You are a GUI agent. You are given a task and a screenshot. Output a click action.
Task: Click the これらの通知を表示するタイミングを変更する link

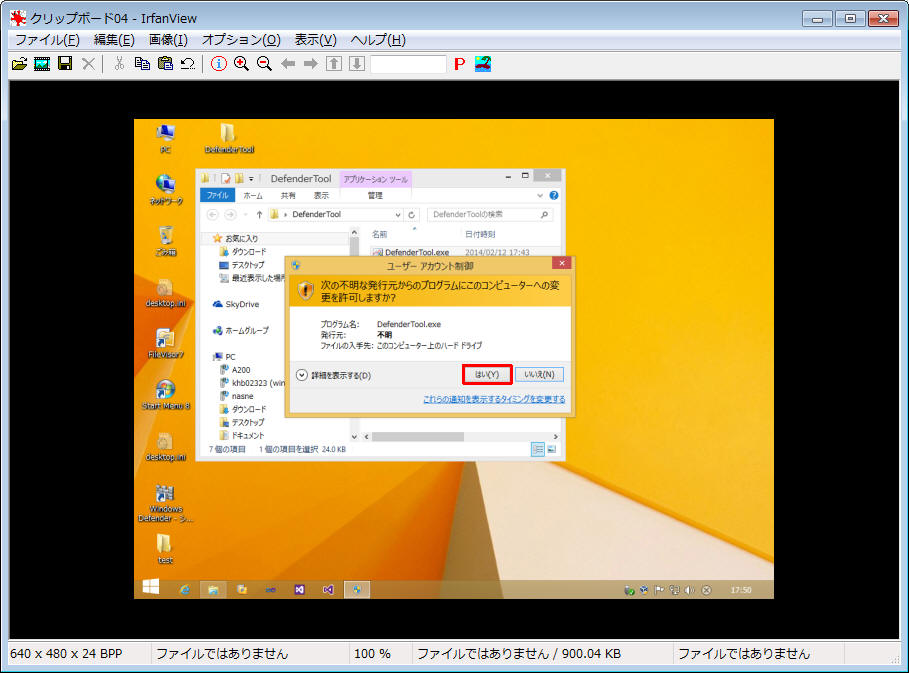(494, 399)
